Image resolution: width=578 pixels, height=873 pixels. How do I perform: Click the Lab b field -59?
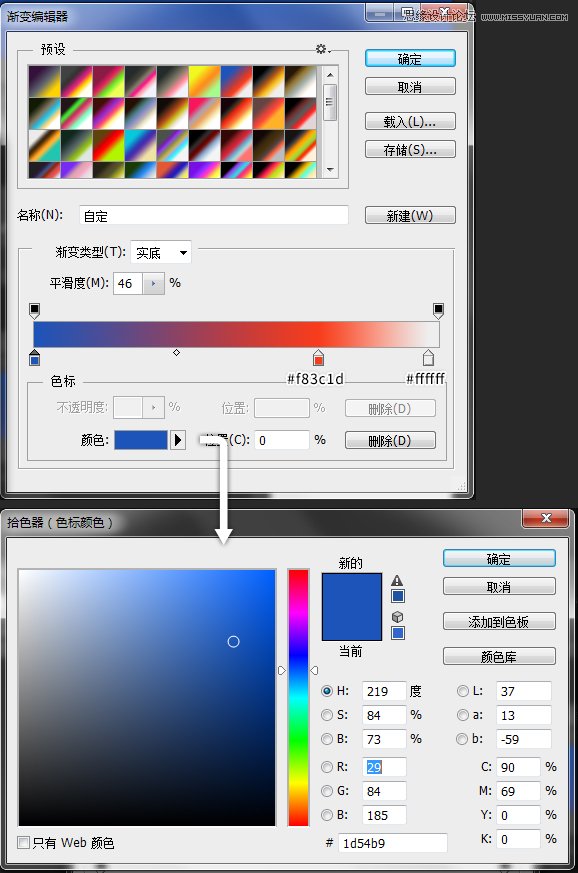[523, 739]
